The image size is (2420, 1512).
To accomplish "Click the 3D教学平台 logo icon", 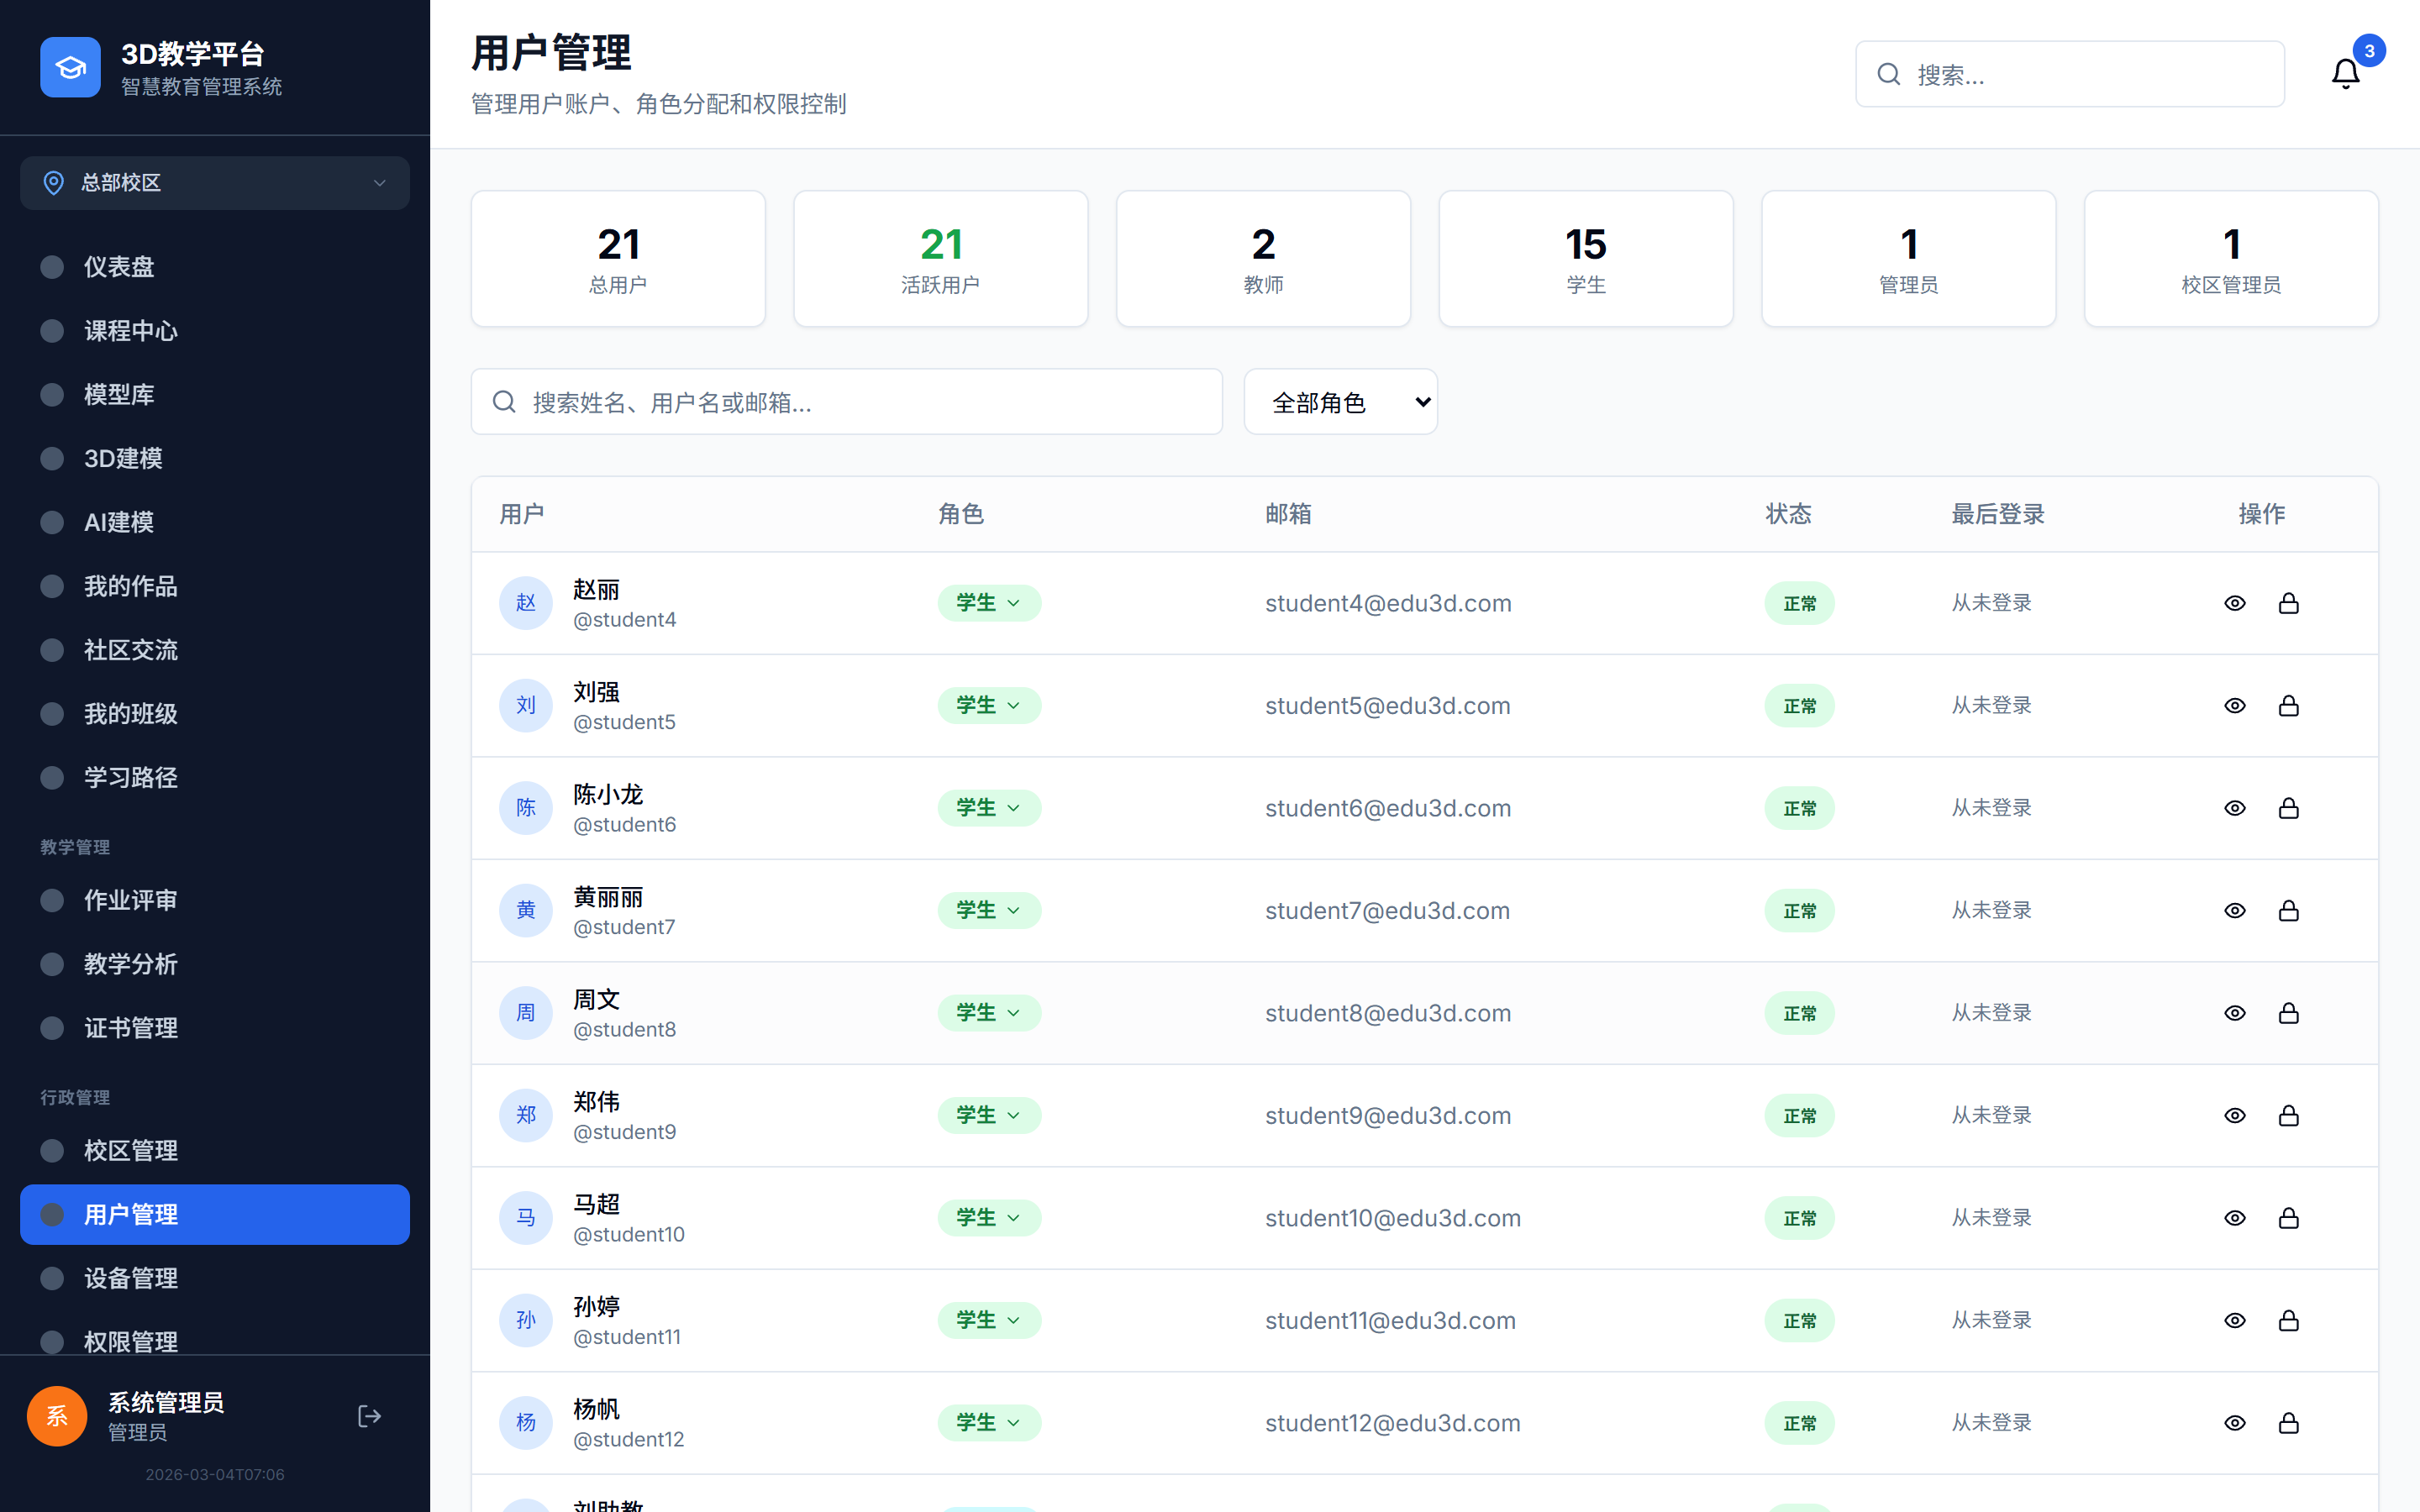I will pyautogui.click(x=70, y=66).
